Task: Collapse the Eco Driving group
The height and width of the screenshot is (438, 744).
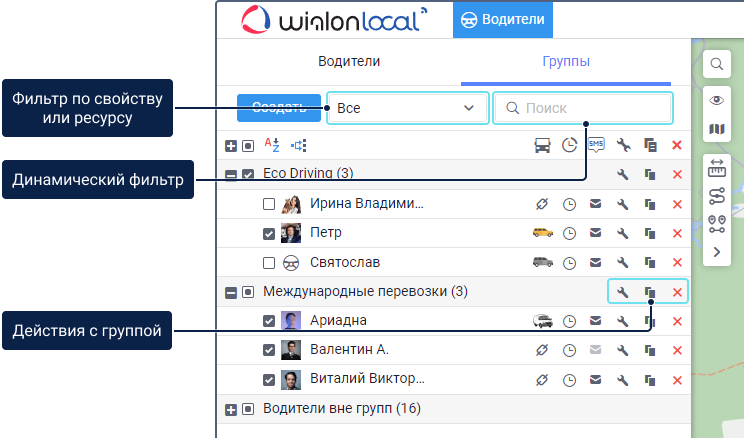Action: tap(231, 175)
